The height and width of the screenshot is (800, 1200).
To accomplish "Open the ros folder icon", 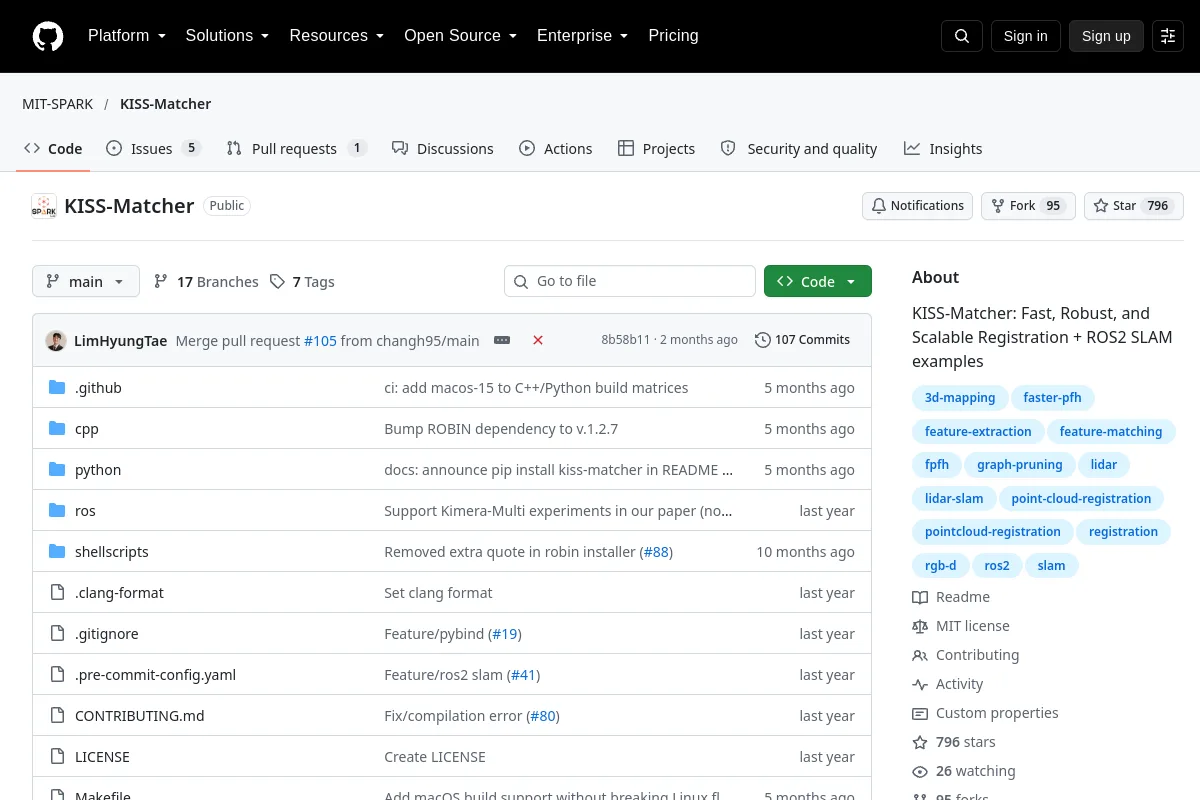I will pyautogui.click(x=57, y=510).
